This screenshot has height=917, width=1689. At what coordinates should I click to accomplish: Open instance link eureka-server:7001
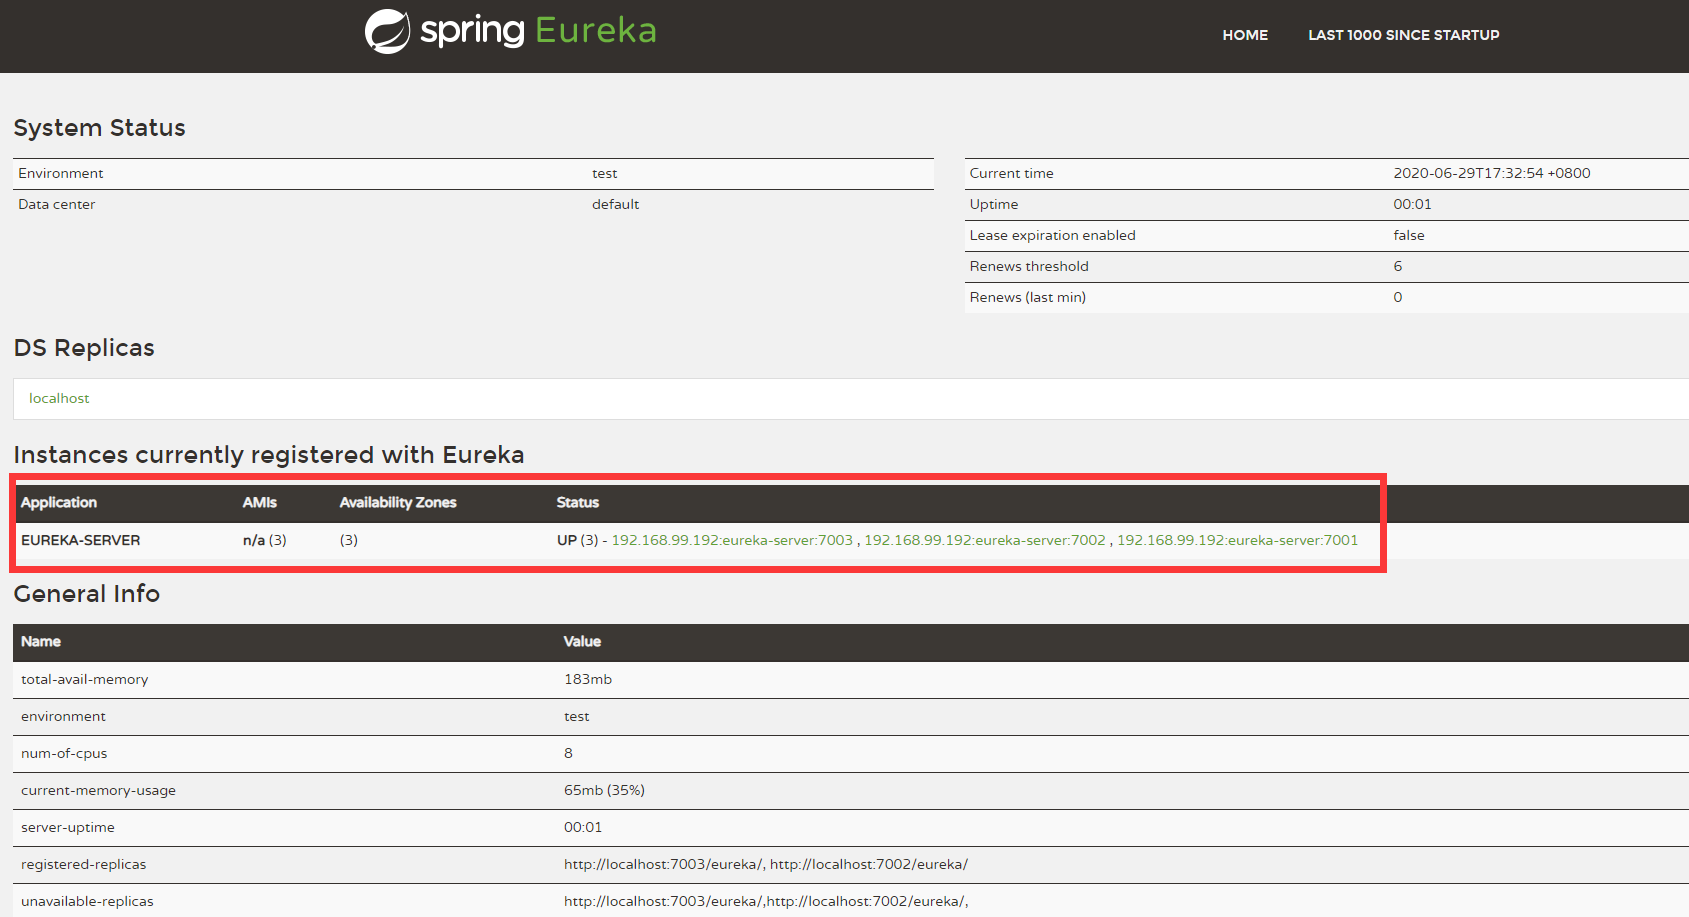click(x=1238, y=540)
